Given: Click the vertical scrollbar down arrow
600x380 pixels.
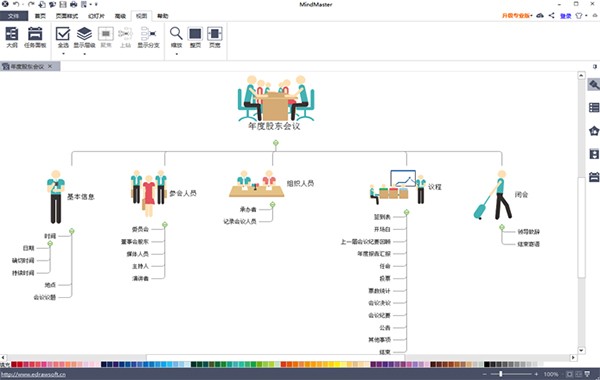Looking at the screenshot, I should [582, 350].
